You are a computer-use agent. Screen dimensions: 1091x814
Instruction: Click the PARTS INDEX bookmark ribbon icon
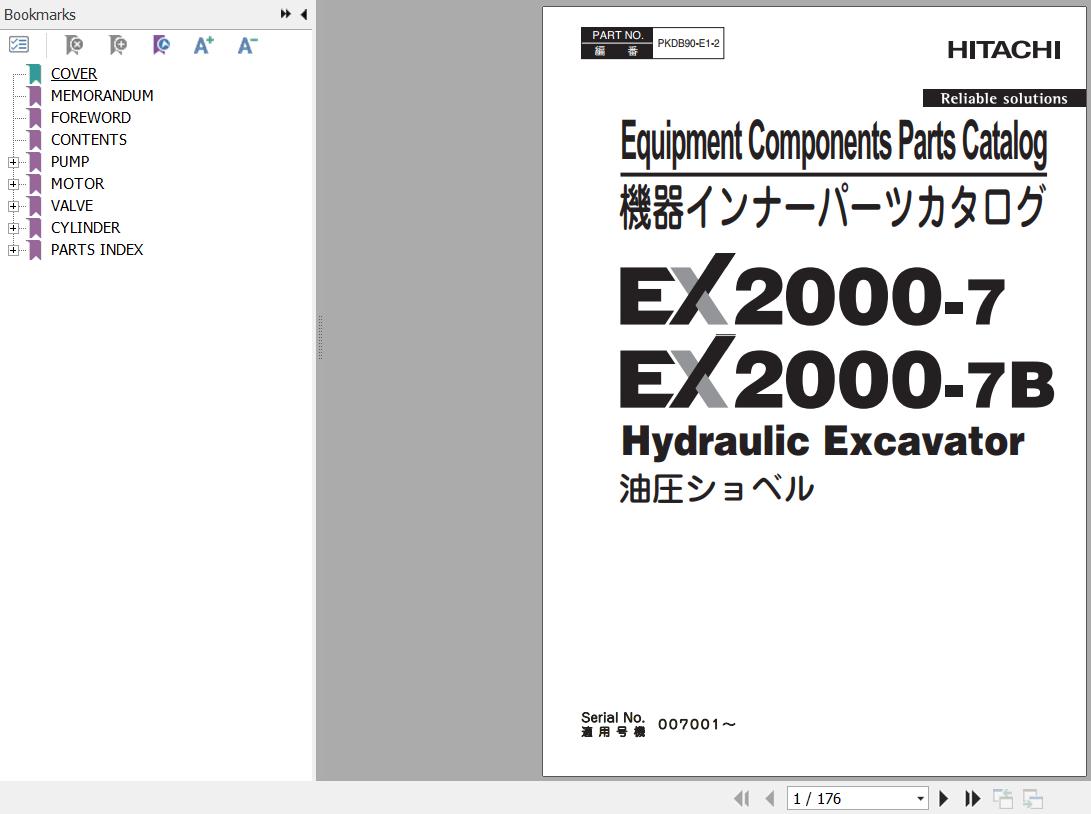[x=35, y=250]
